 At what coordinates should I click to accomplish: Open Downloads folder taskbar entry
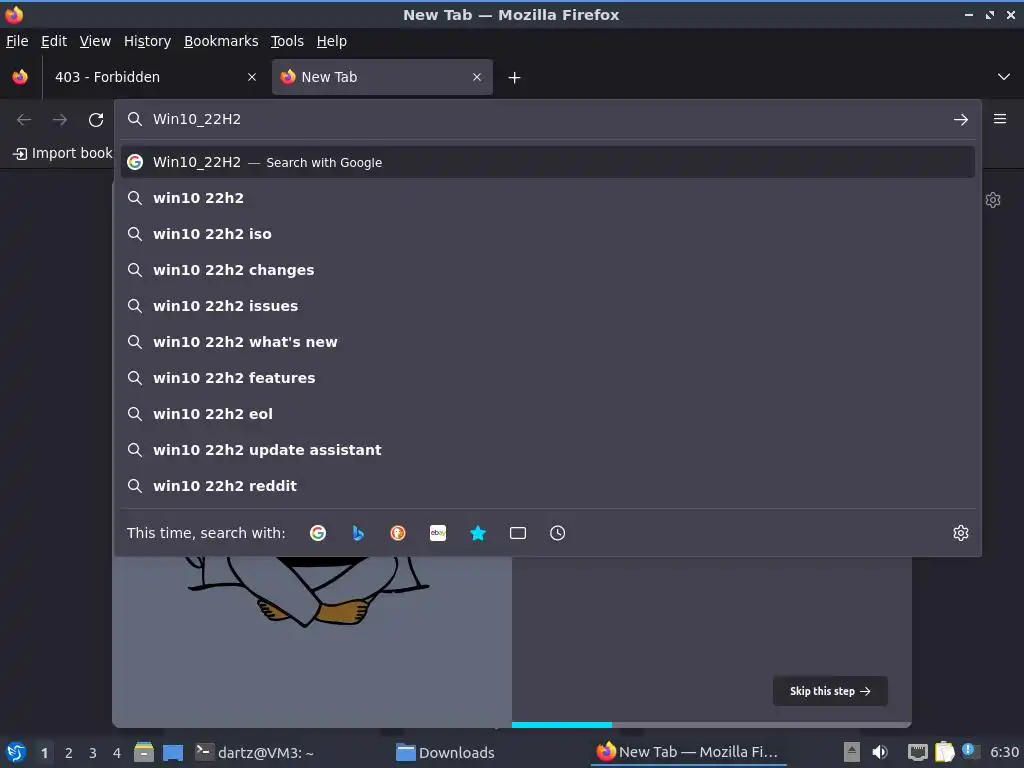point(445,752)
